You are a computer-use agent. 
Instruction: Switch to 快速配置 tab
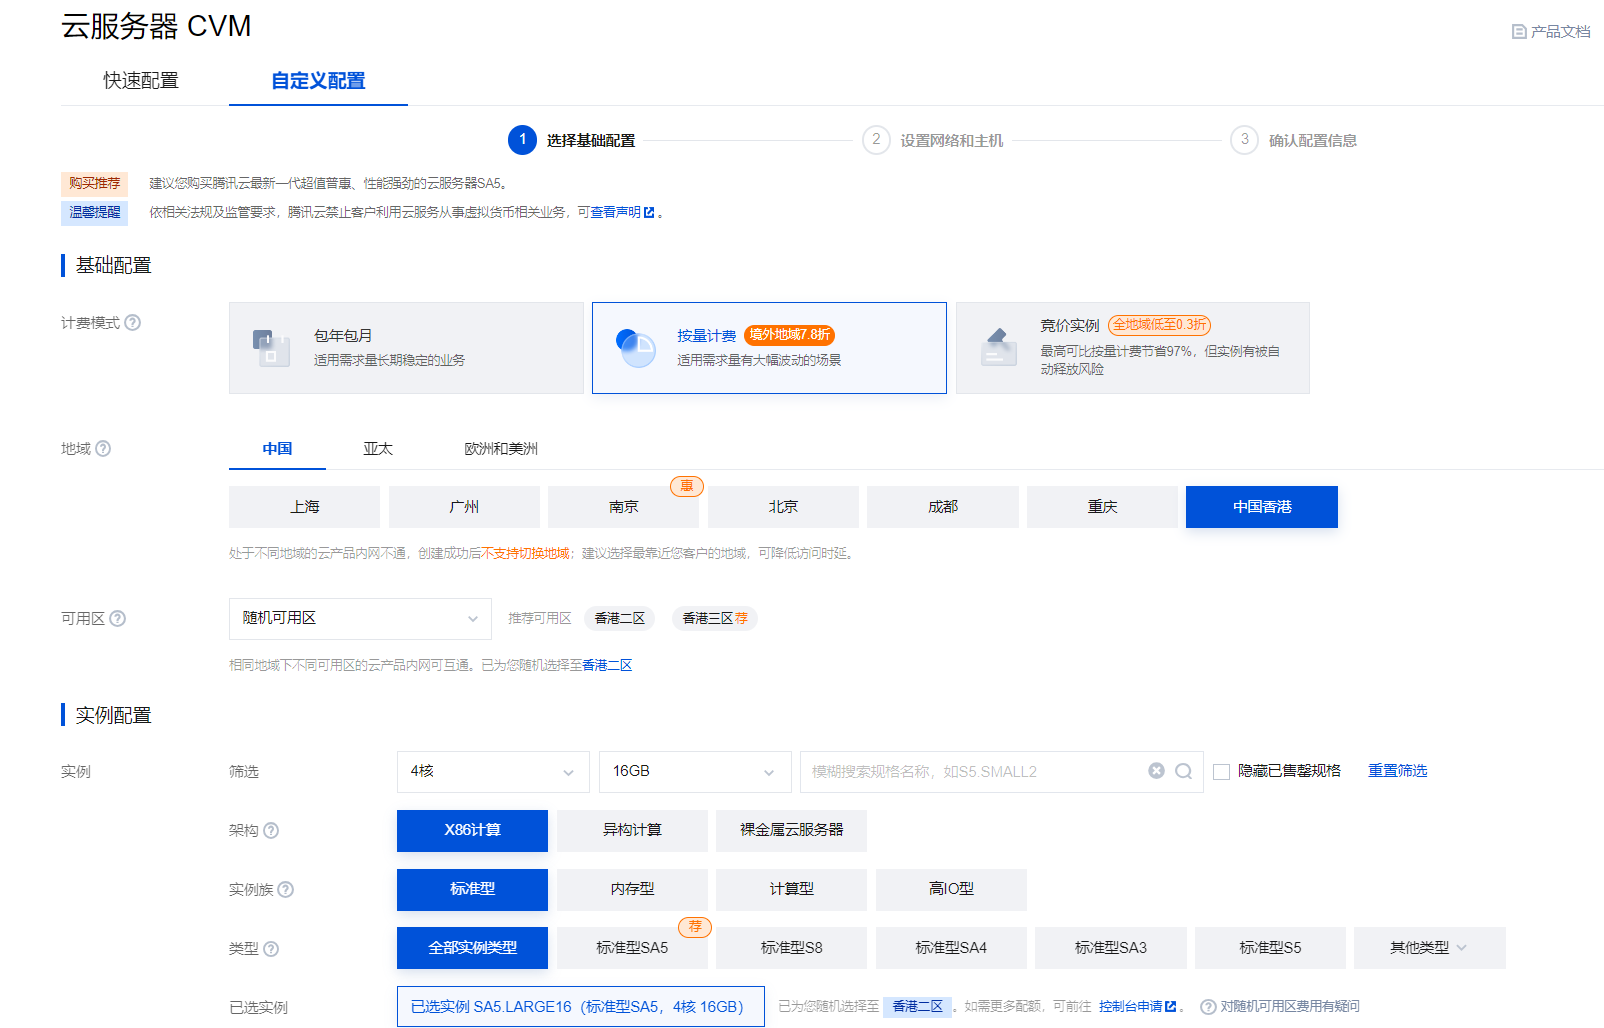pos(141,81)
